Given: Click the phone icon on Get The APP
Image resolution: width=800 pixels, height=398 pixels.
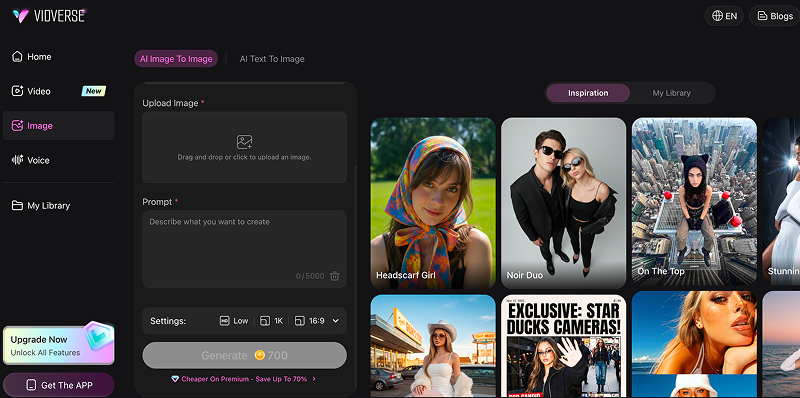Looking at the screenshot, I should (x=32, y=385).
